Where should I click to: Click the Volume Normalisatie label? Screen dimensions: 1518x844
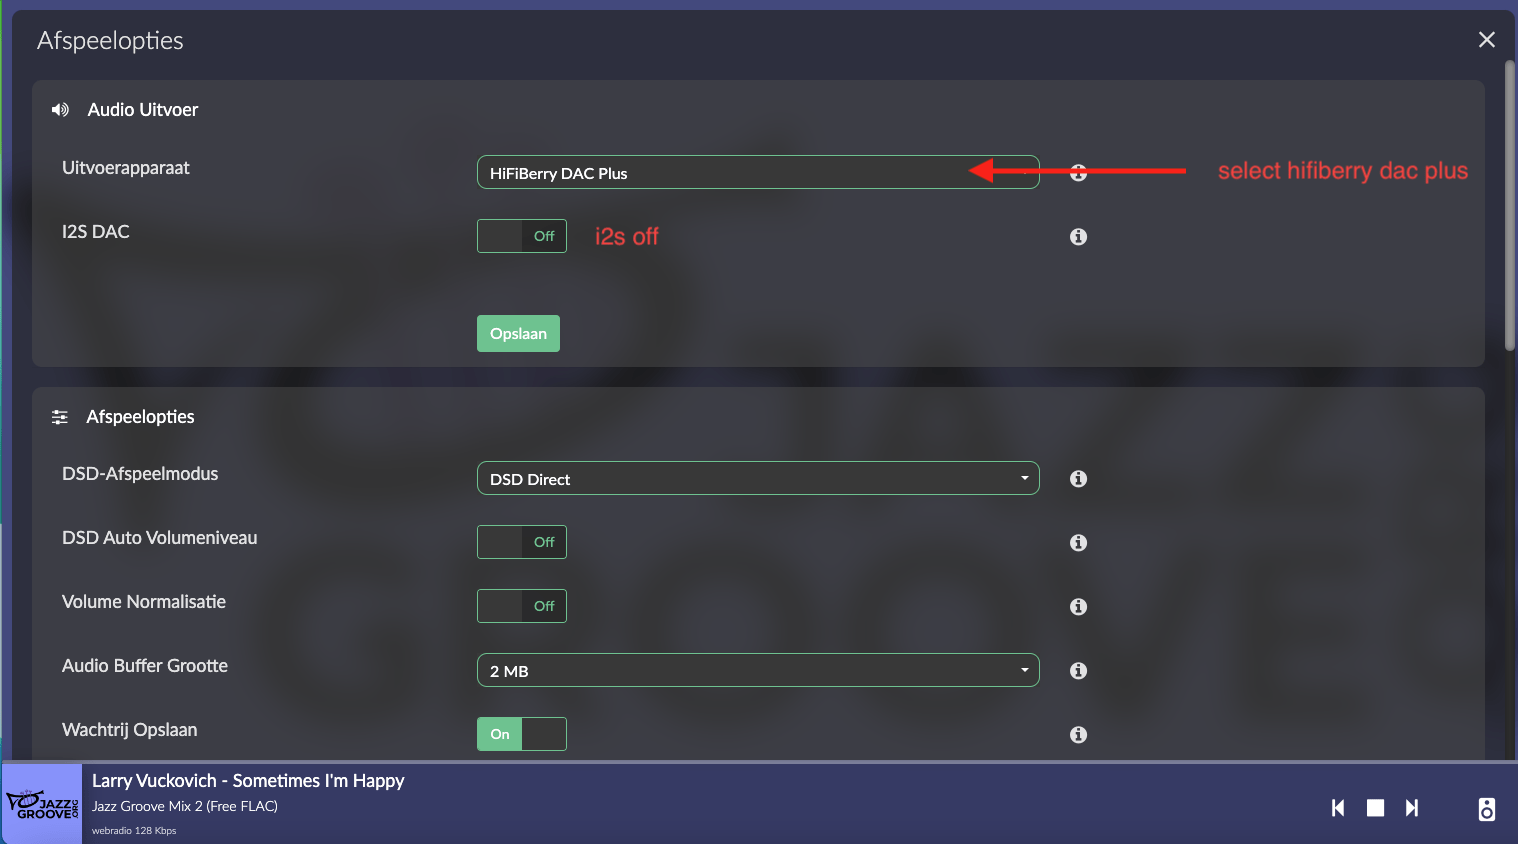[x=144, y=602]
